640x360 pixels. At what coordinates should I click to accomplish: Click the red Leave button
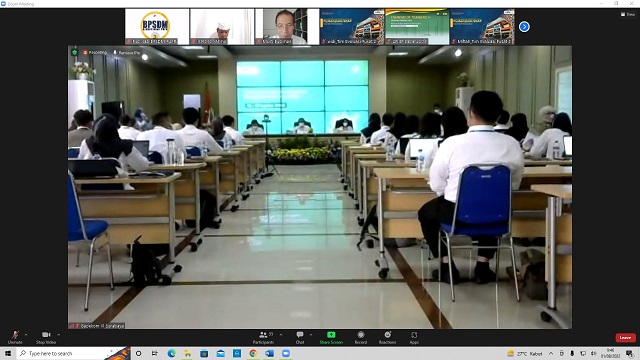625,338
